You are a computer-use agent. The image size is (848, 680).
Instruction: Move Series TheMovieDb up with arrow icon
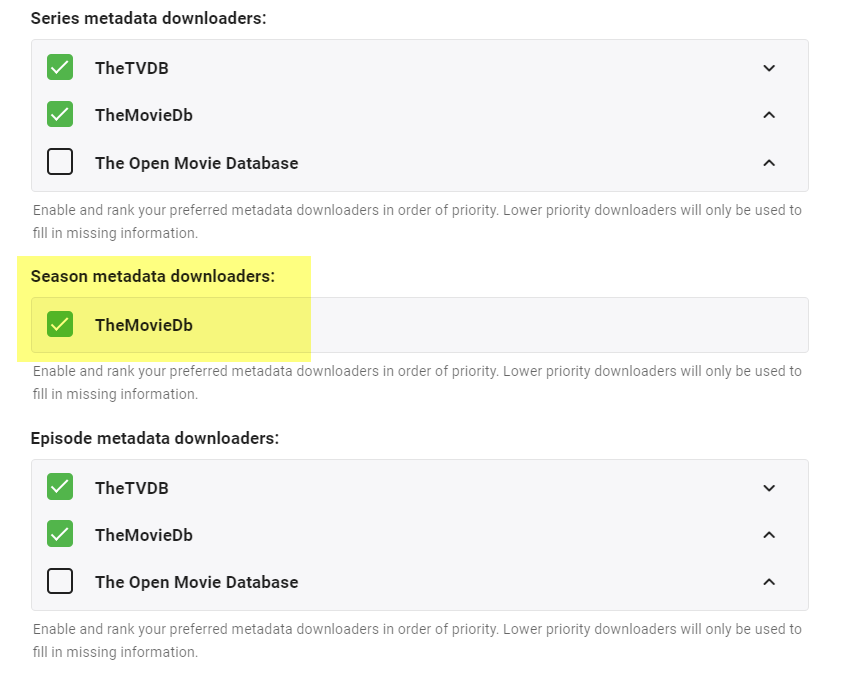769,115
